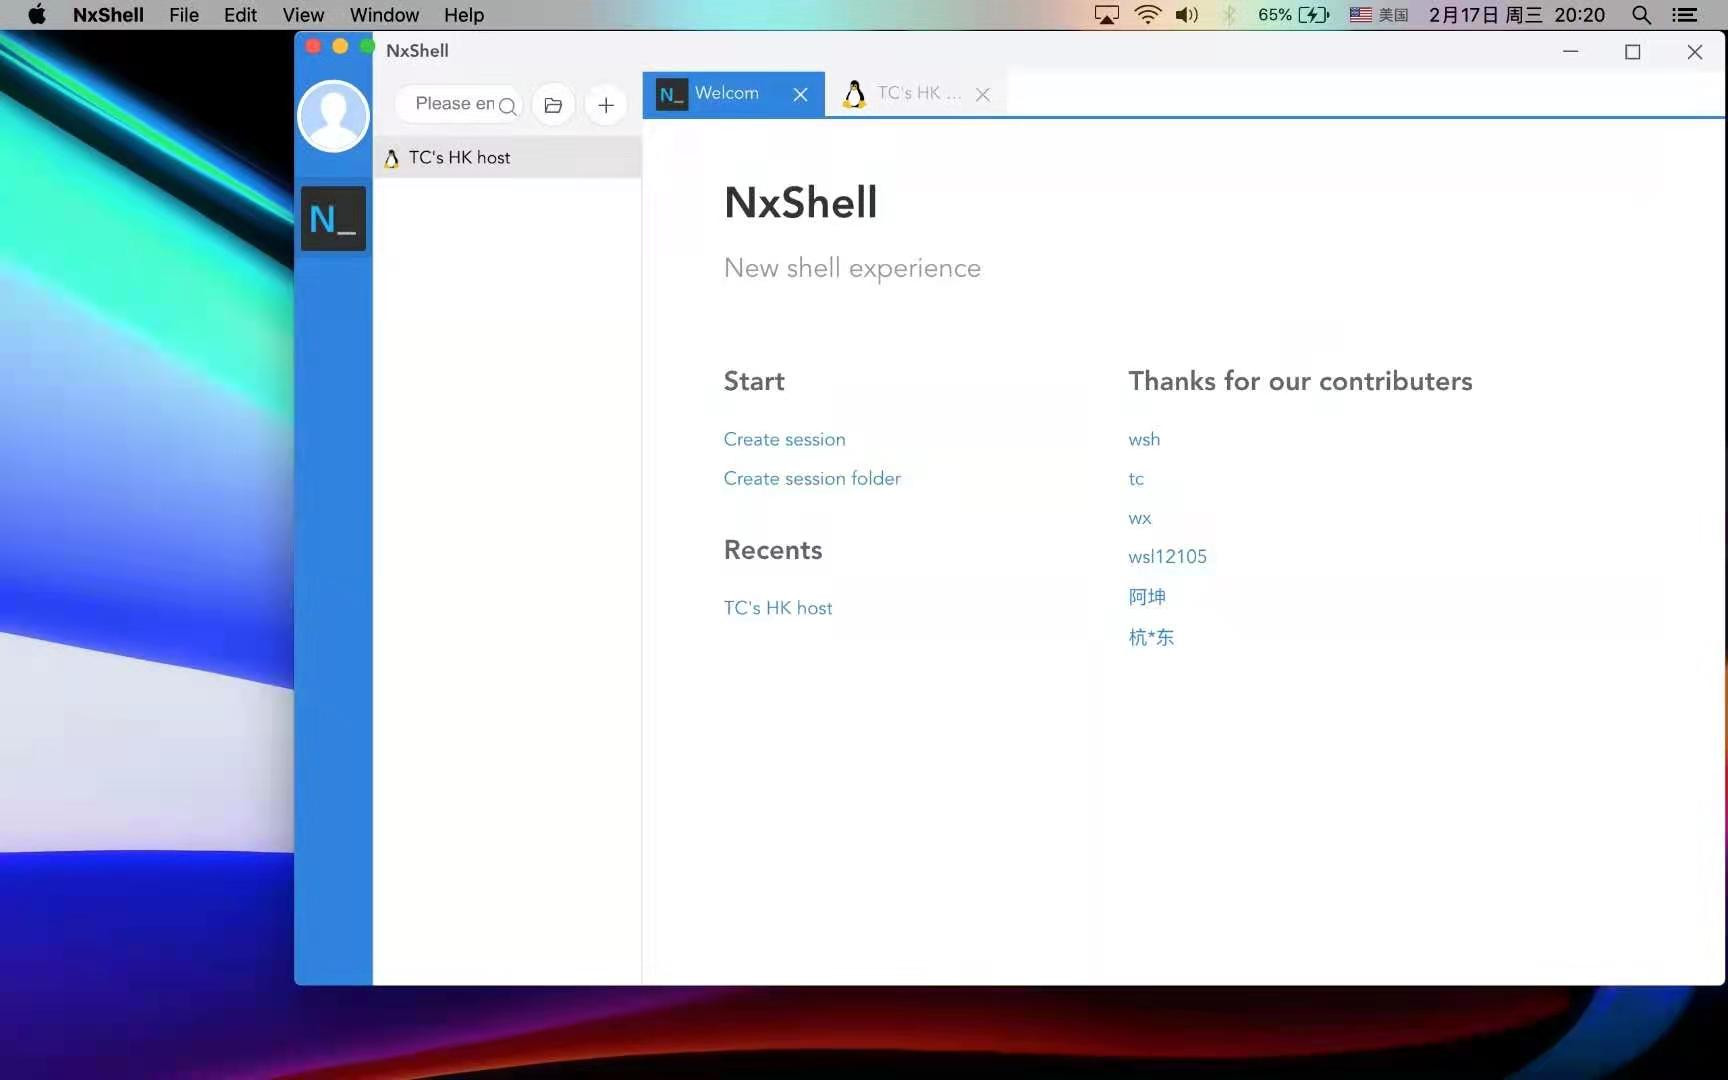Open Spotlight search in menu bar
This screenshot has width=1728, height=1080.
click(x=1641, y=15)
